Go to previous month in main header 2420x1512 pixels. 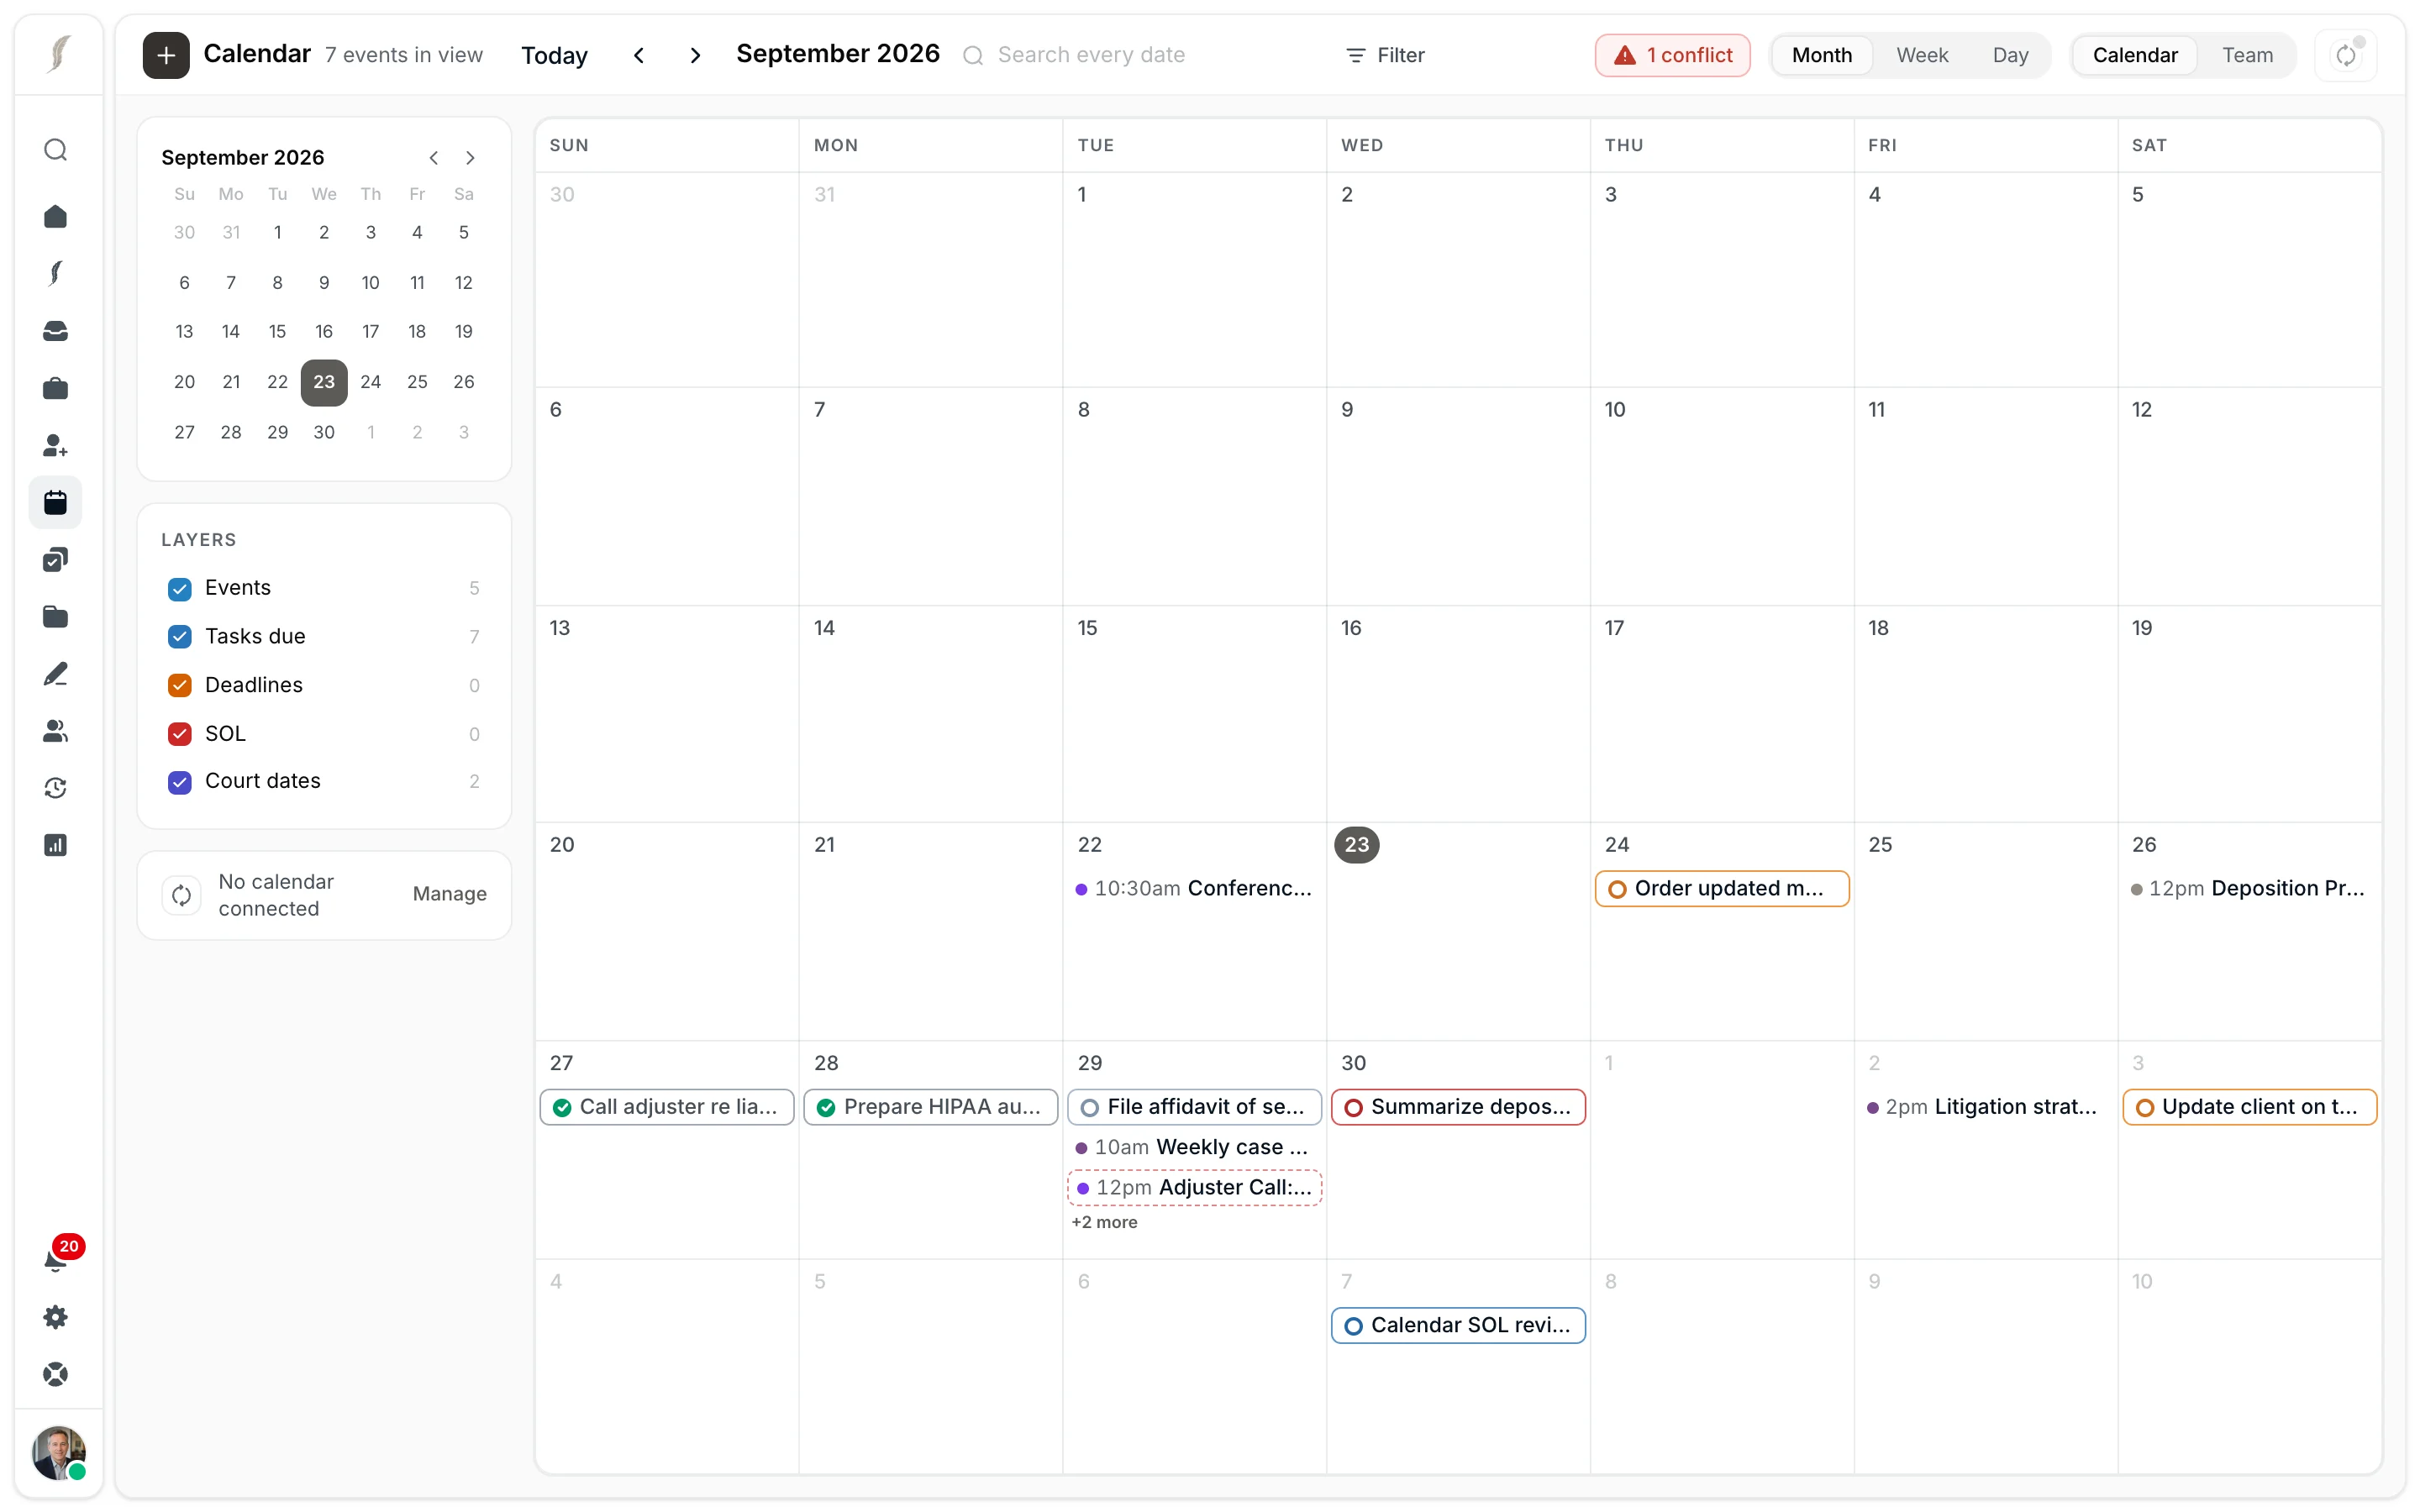(639, 55)
